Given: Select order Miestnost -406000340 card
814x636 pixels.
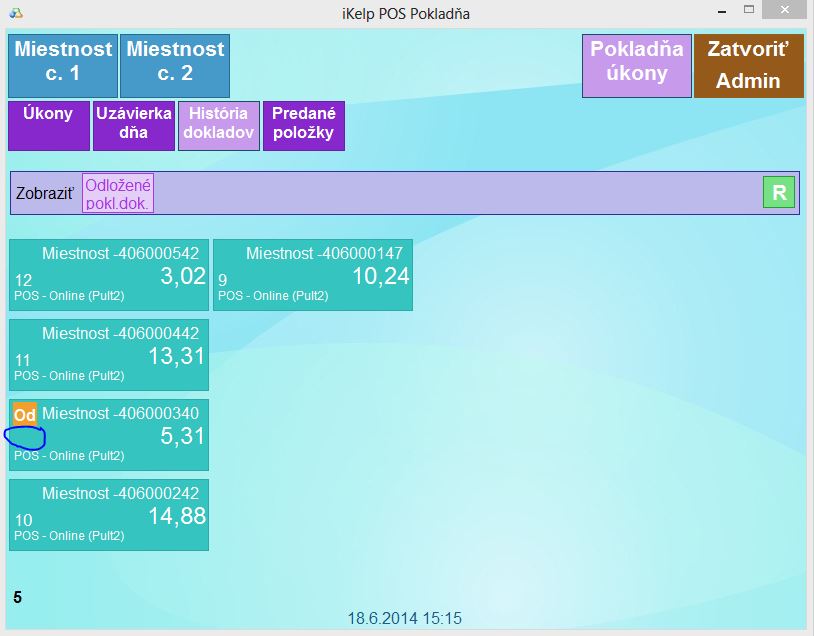Looking at the screenshot, I should pos(109,435).
